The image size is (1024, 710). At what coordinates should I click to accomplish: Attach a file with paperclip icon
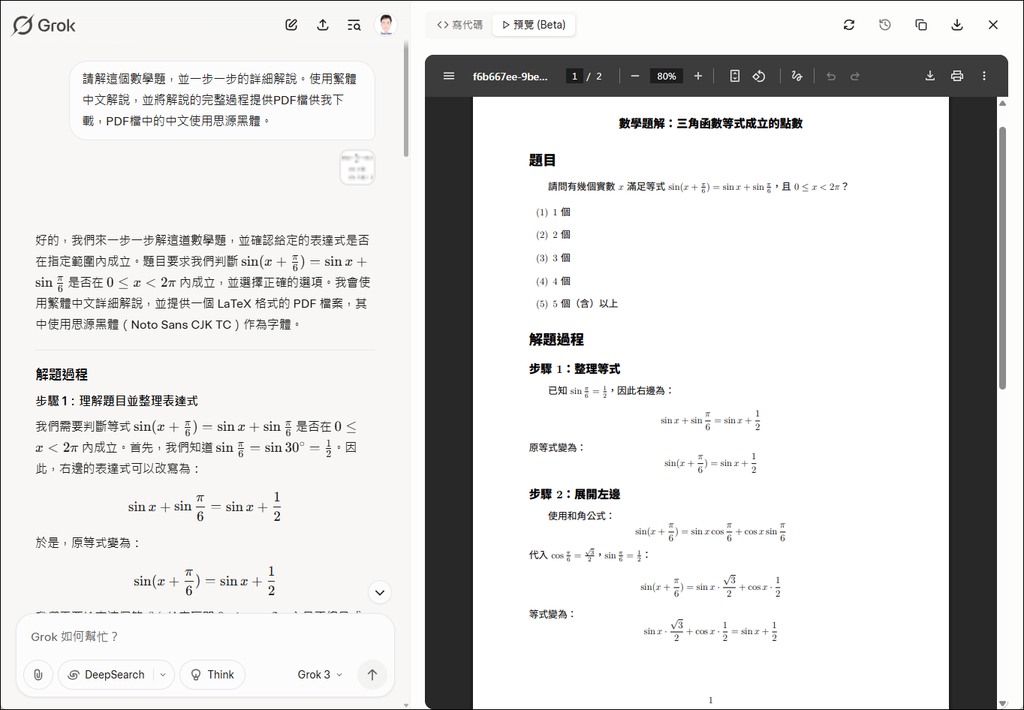point(38,675)
